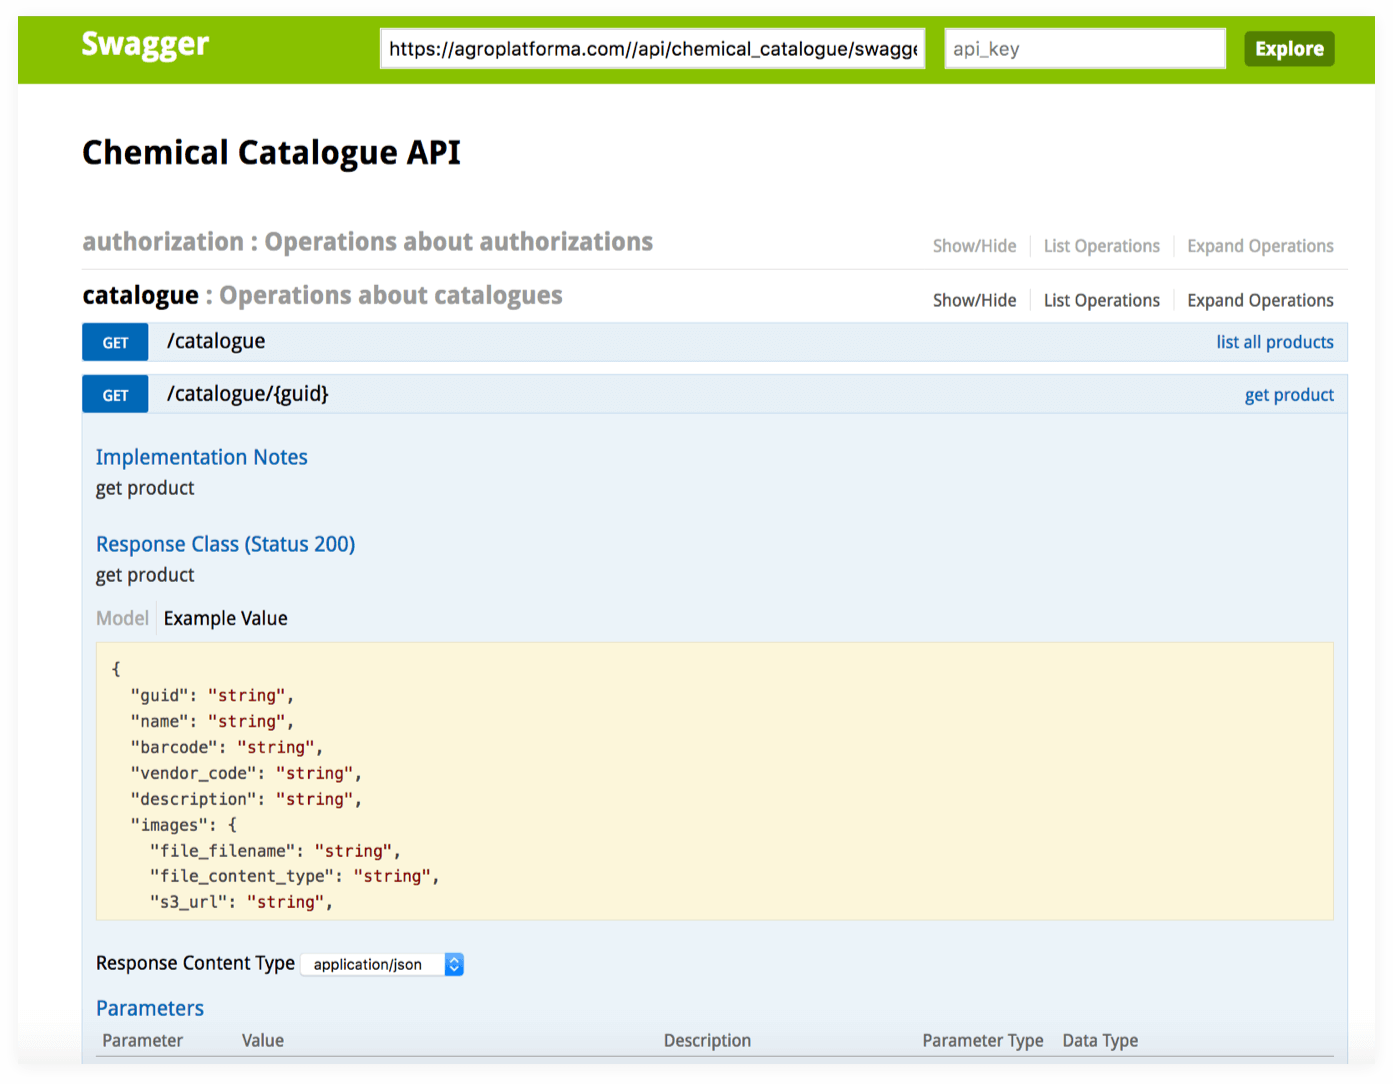Click Expand Operations for authorization section
1393x1084 pixels.
(1260, 246)
